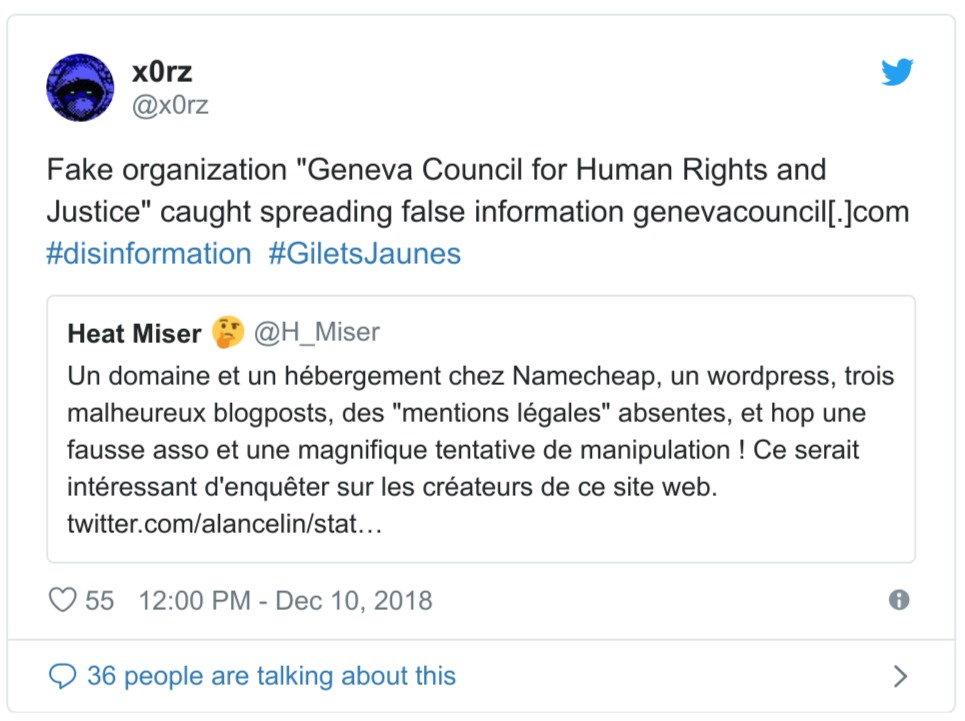Screen dimensions: 965x721
Task: Click the speech bubble conversation icon
Action: (63, 676)
